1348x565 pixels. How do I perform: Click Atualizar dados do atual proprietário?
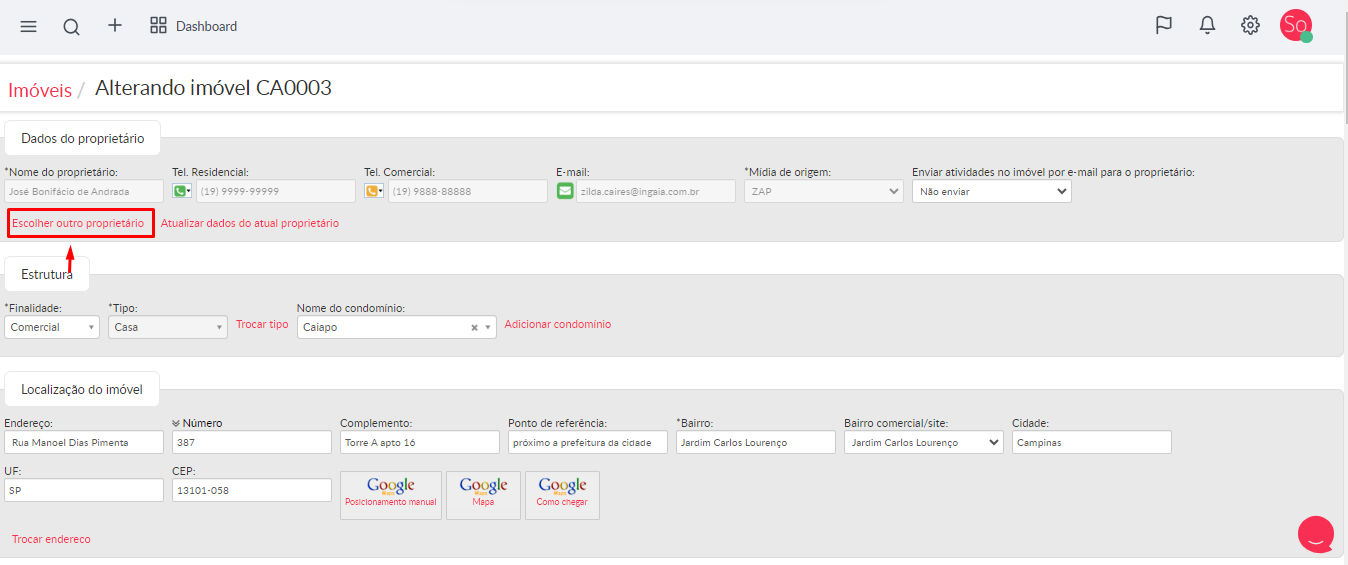(250, 223)
